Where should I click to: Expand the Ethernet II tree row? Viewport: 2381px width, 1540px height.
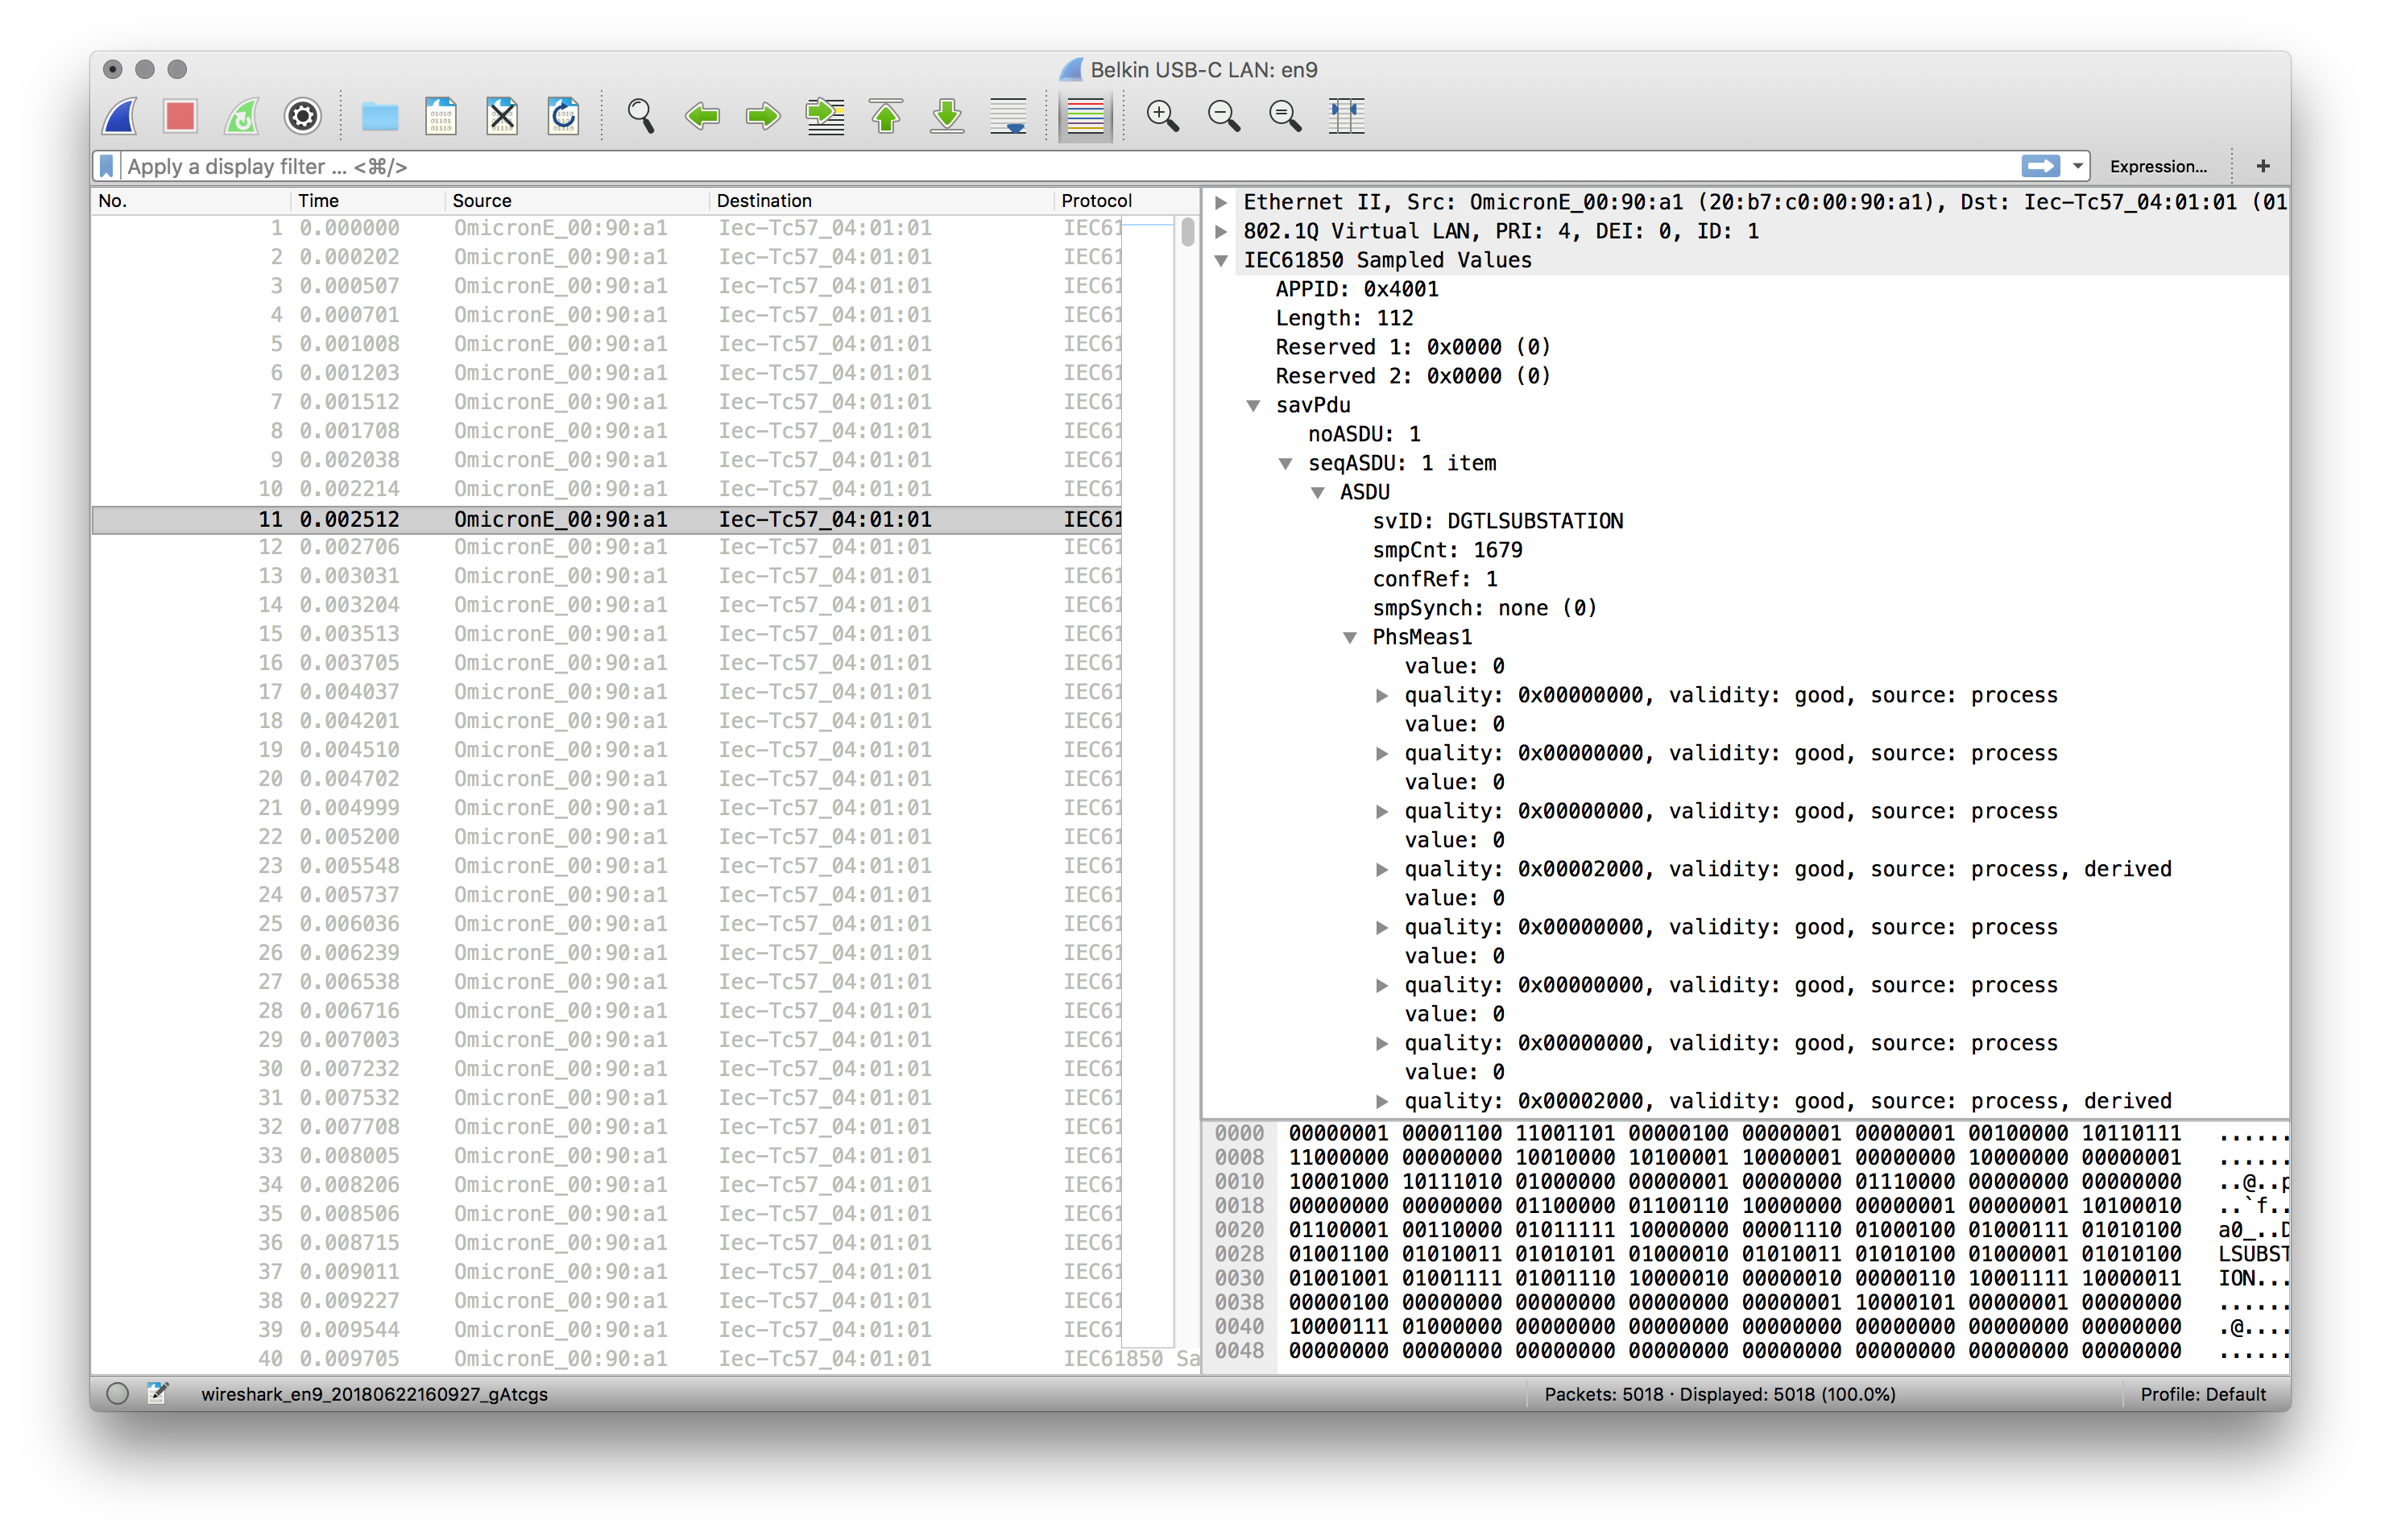pos(1221,203)
